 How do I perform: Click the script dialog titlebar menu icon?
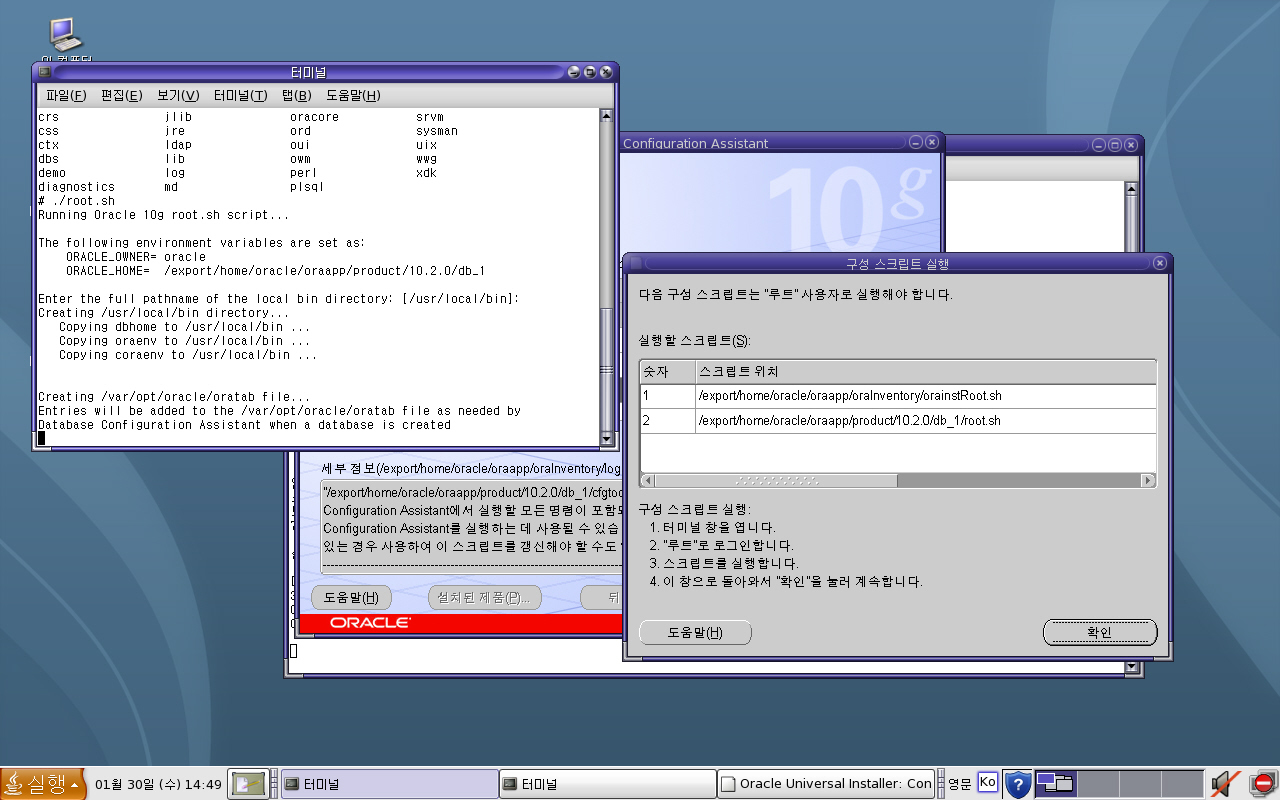click(x=635, y=263)
